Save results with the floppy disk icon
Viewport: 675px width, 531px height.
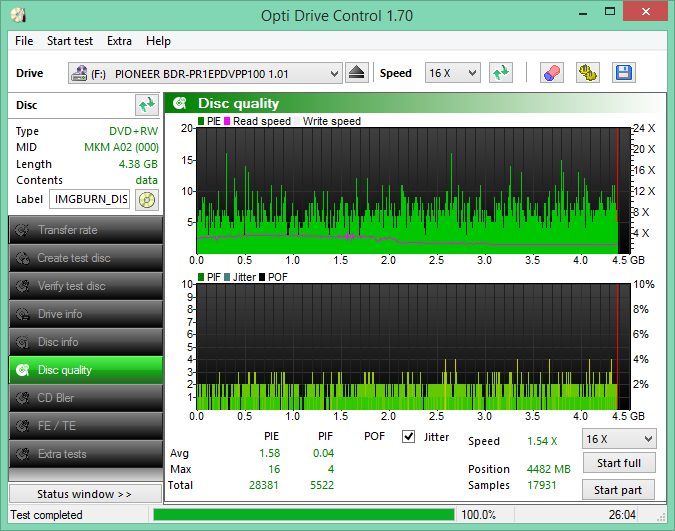click(x=624, y=73)
